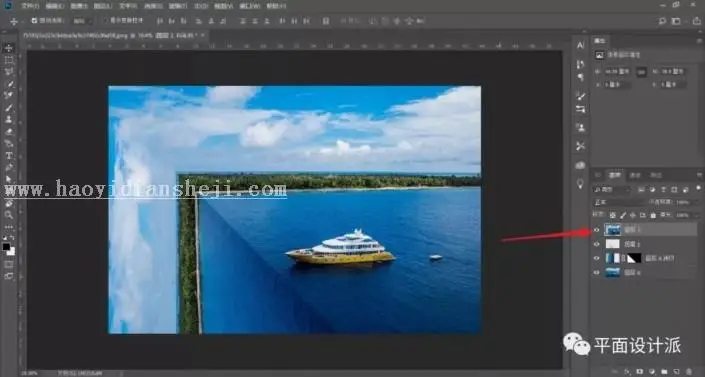The image size is (705, 377).
Task: Open the Image menu
Action: pyautogui.click(x=79, y=6)
